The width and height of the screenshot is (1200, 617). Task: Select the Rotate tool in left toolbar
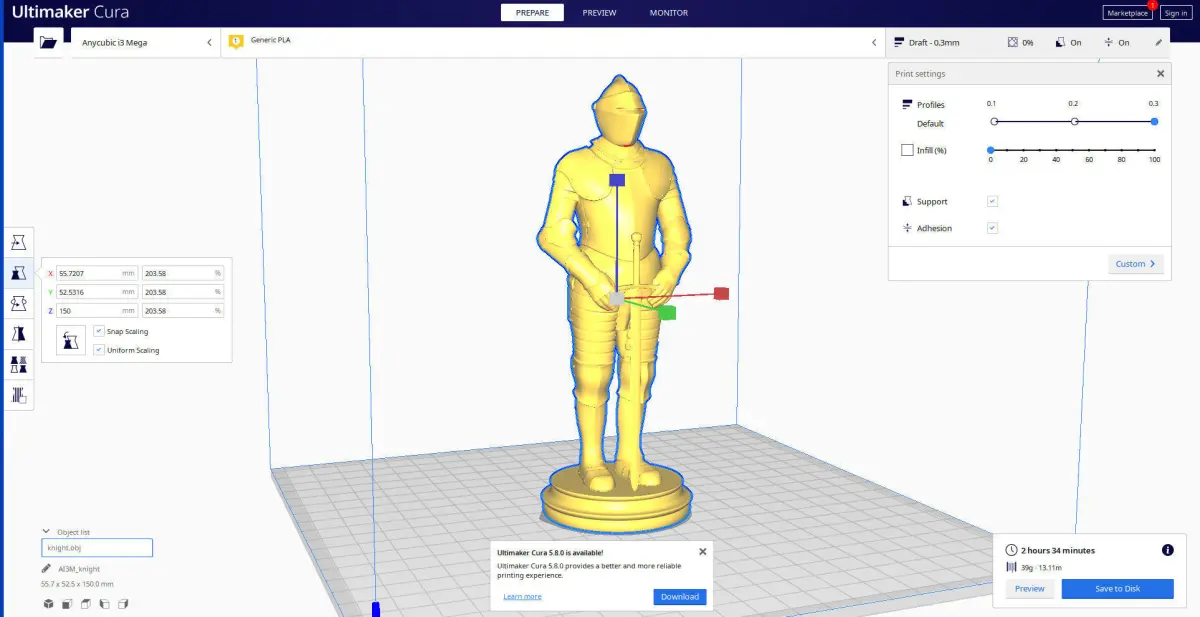18,303
